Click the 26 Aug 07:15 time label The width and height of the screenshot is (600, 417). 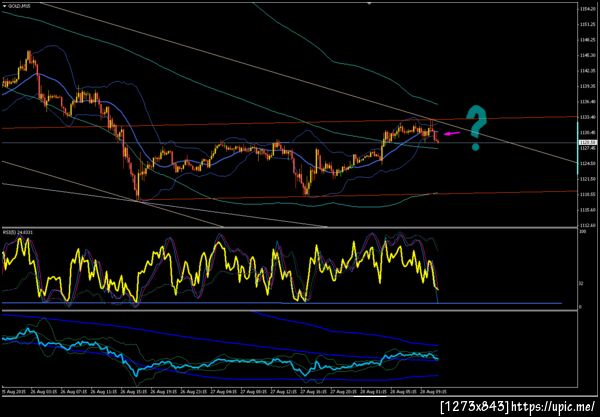74,392
